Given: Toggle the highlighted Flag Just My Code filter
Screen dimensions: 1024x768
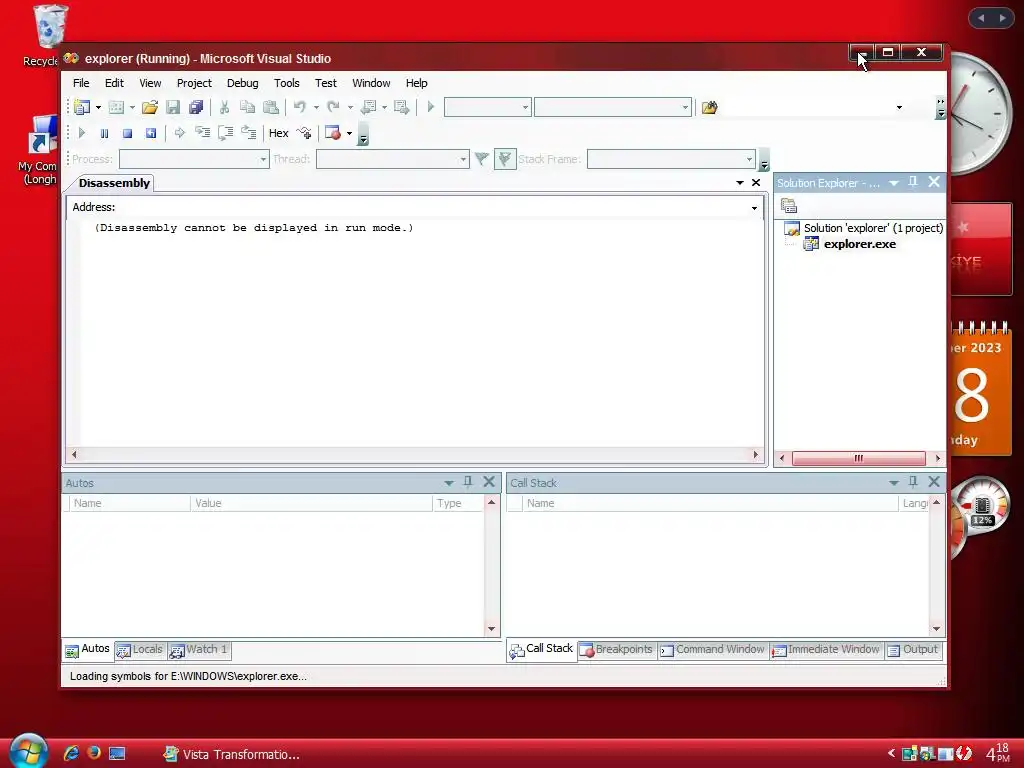Looking at the screenshot, I should [x=505, y=159].
